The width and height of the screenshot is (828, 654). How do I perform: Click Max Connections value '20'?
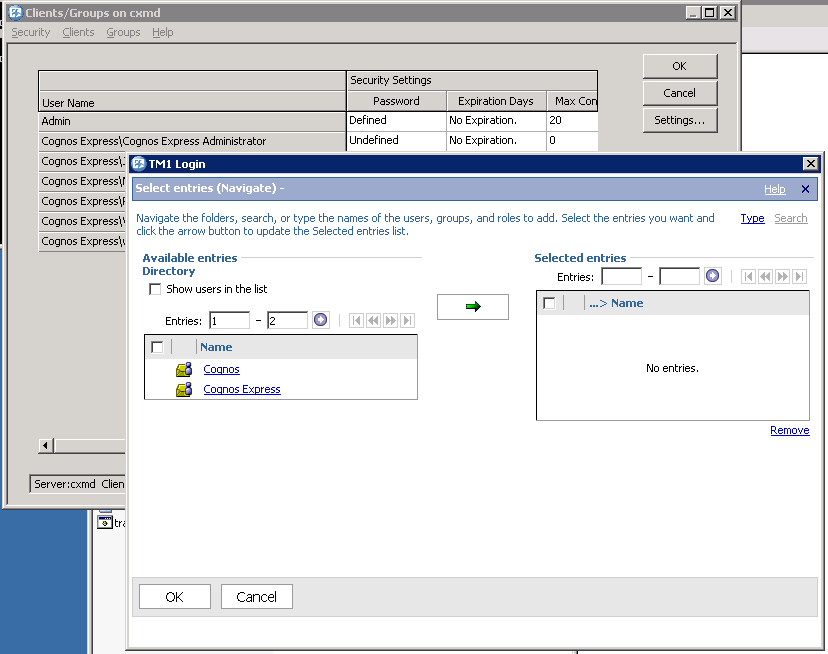[572, 120]
